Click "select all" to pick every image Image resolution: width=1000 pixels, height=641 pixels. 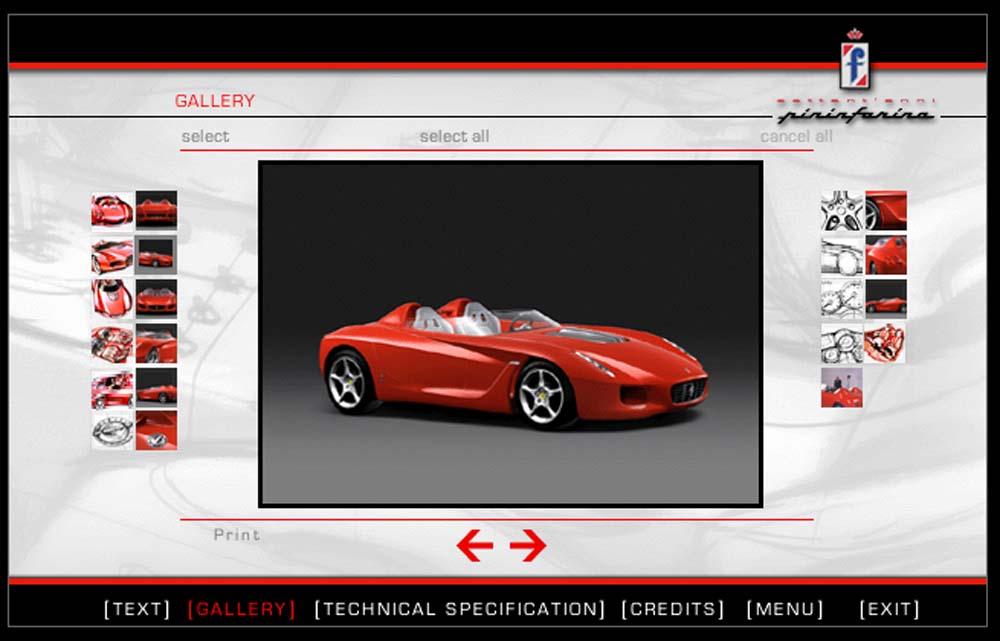(454, 136)
